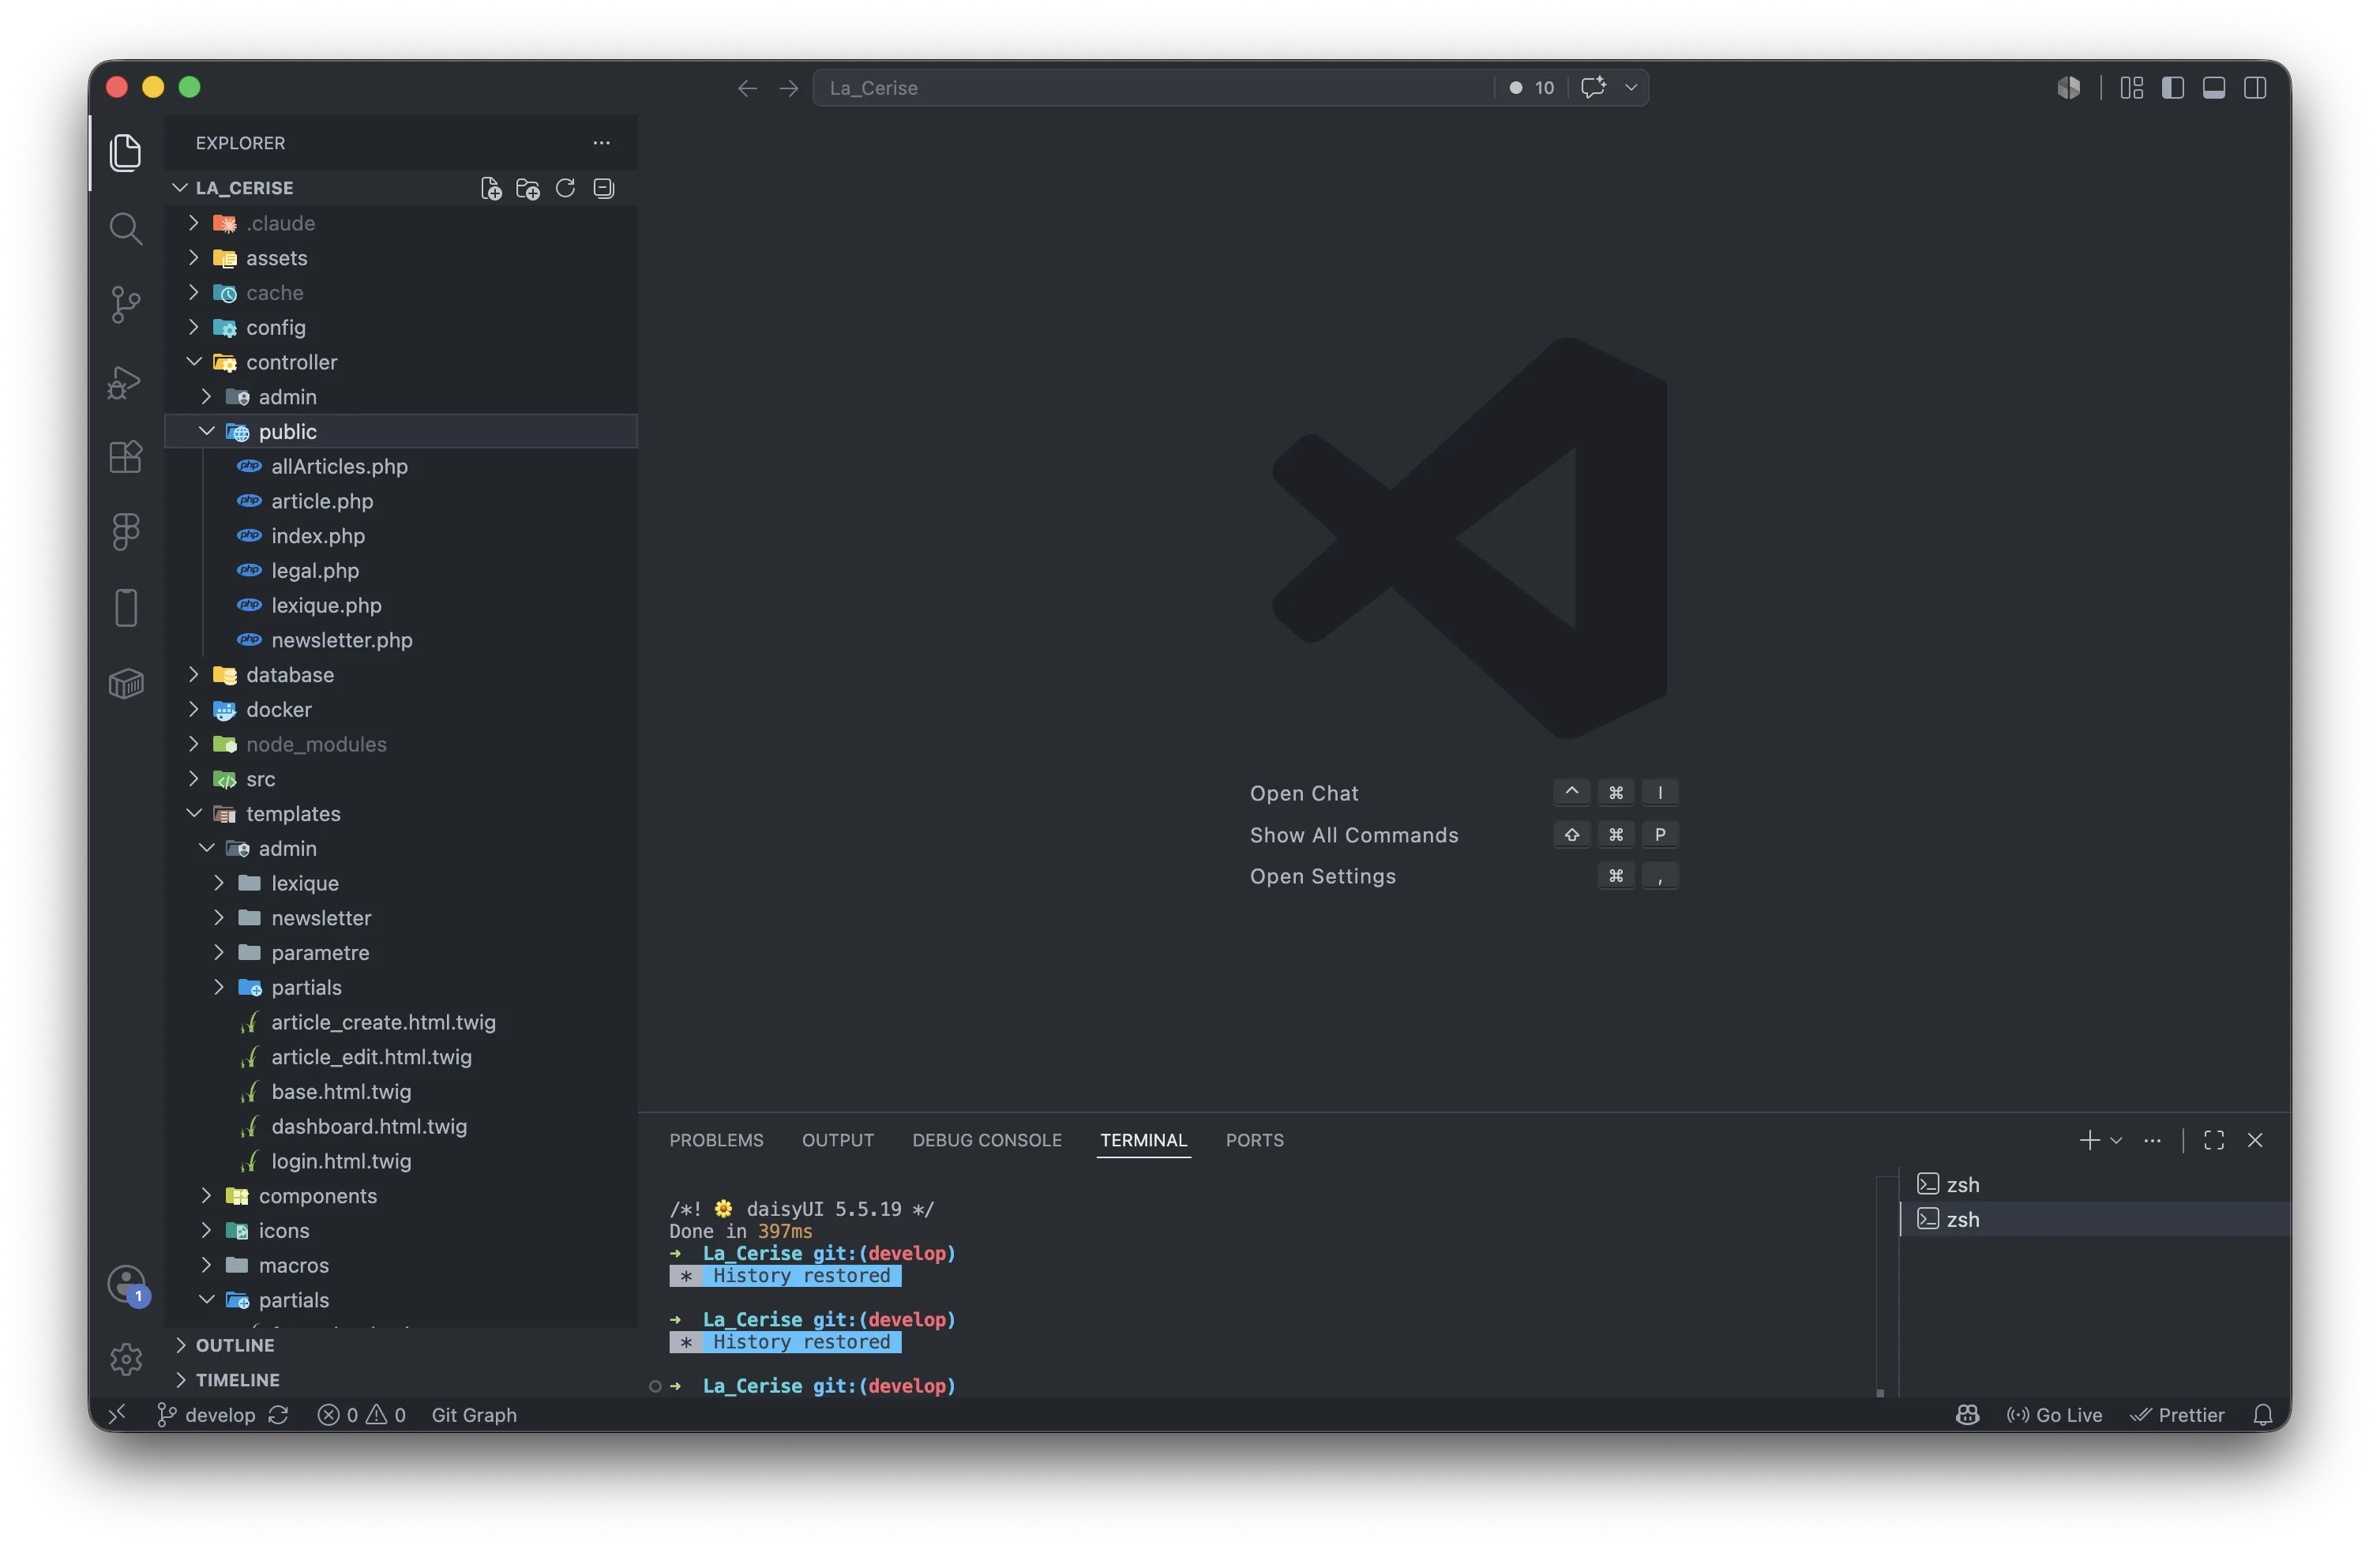Create a new file in LA_CERISE
Screen dimensions: 2380x1549
pos(491,188)
